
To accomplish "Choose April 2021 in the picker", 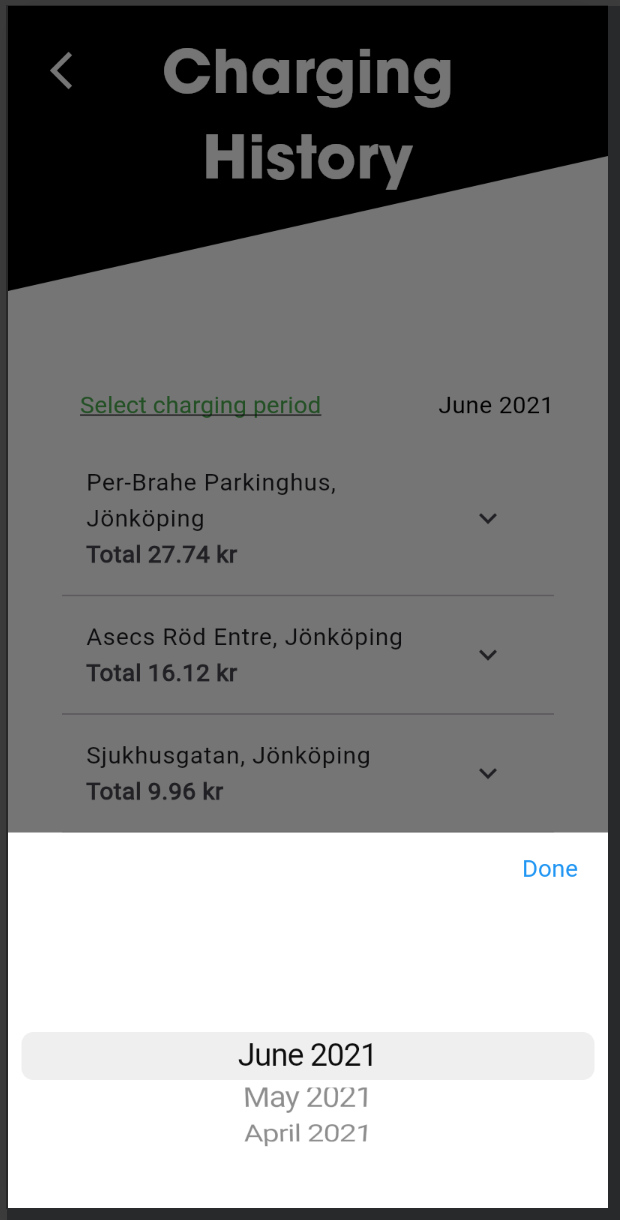I will tap(307, 1133).
